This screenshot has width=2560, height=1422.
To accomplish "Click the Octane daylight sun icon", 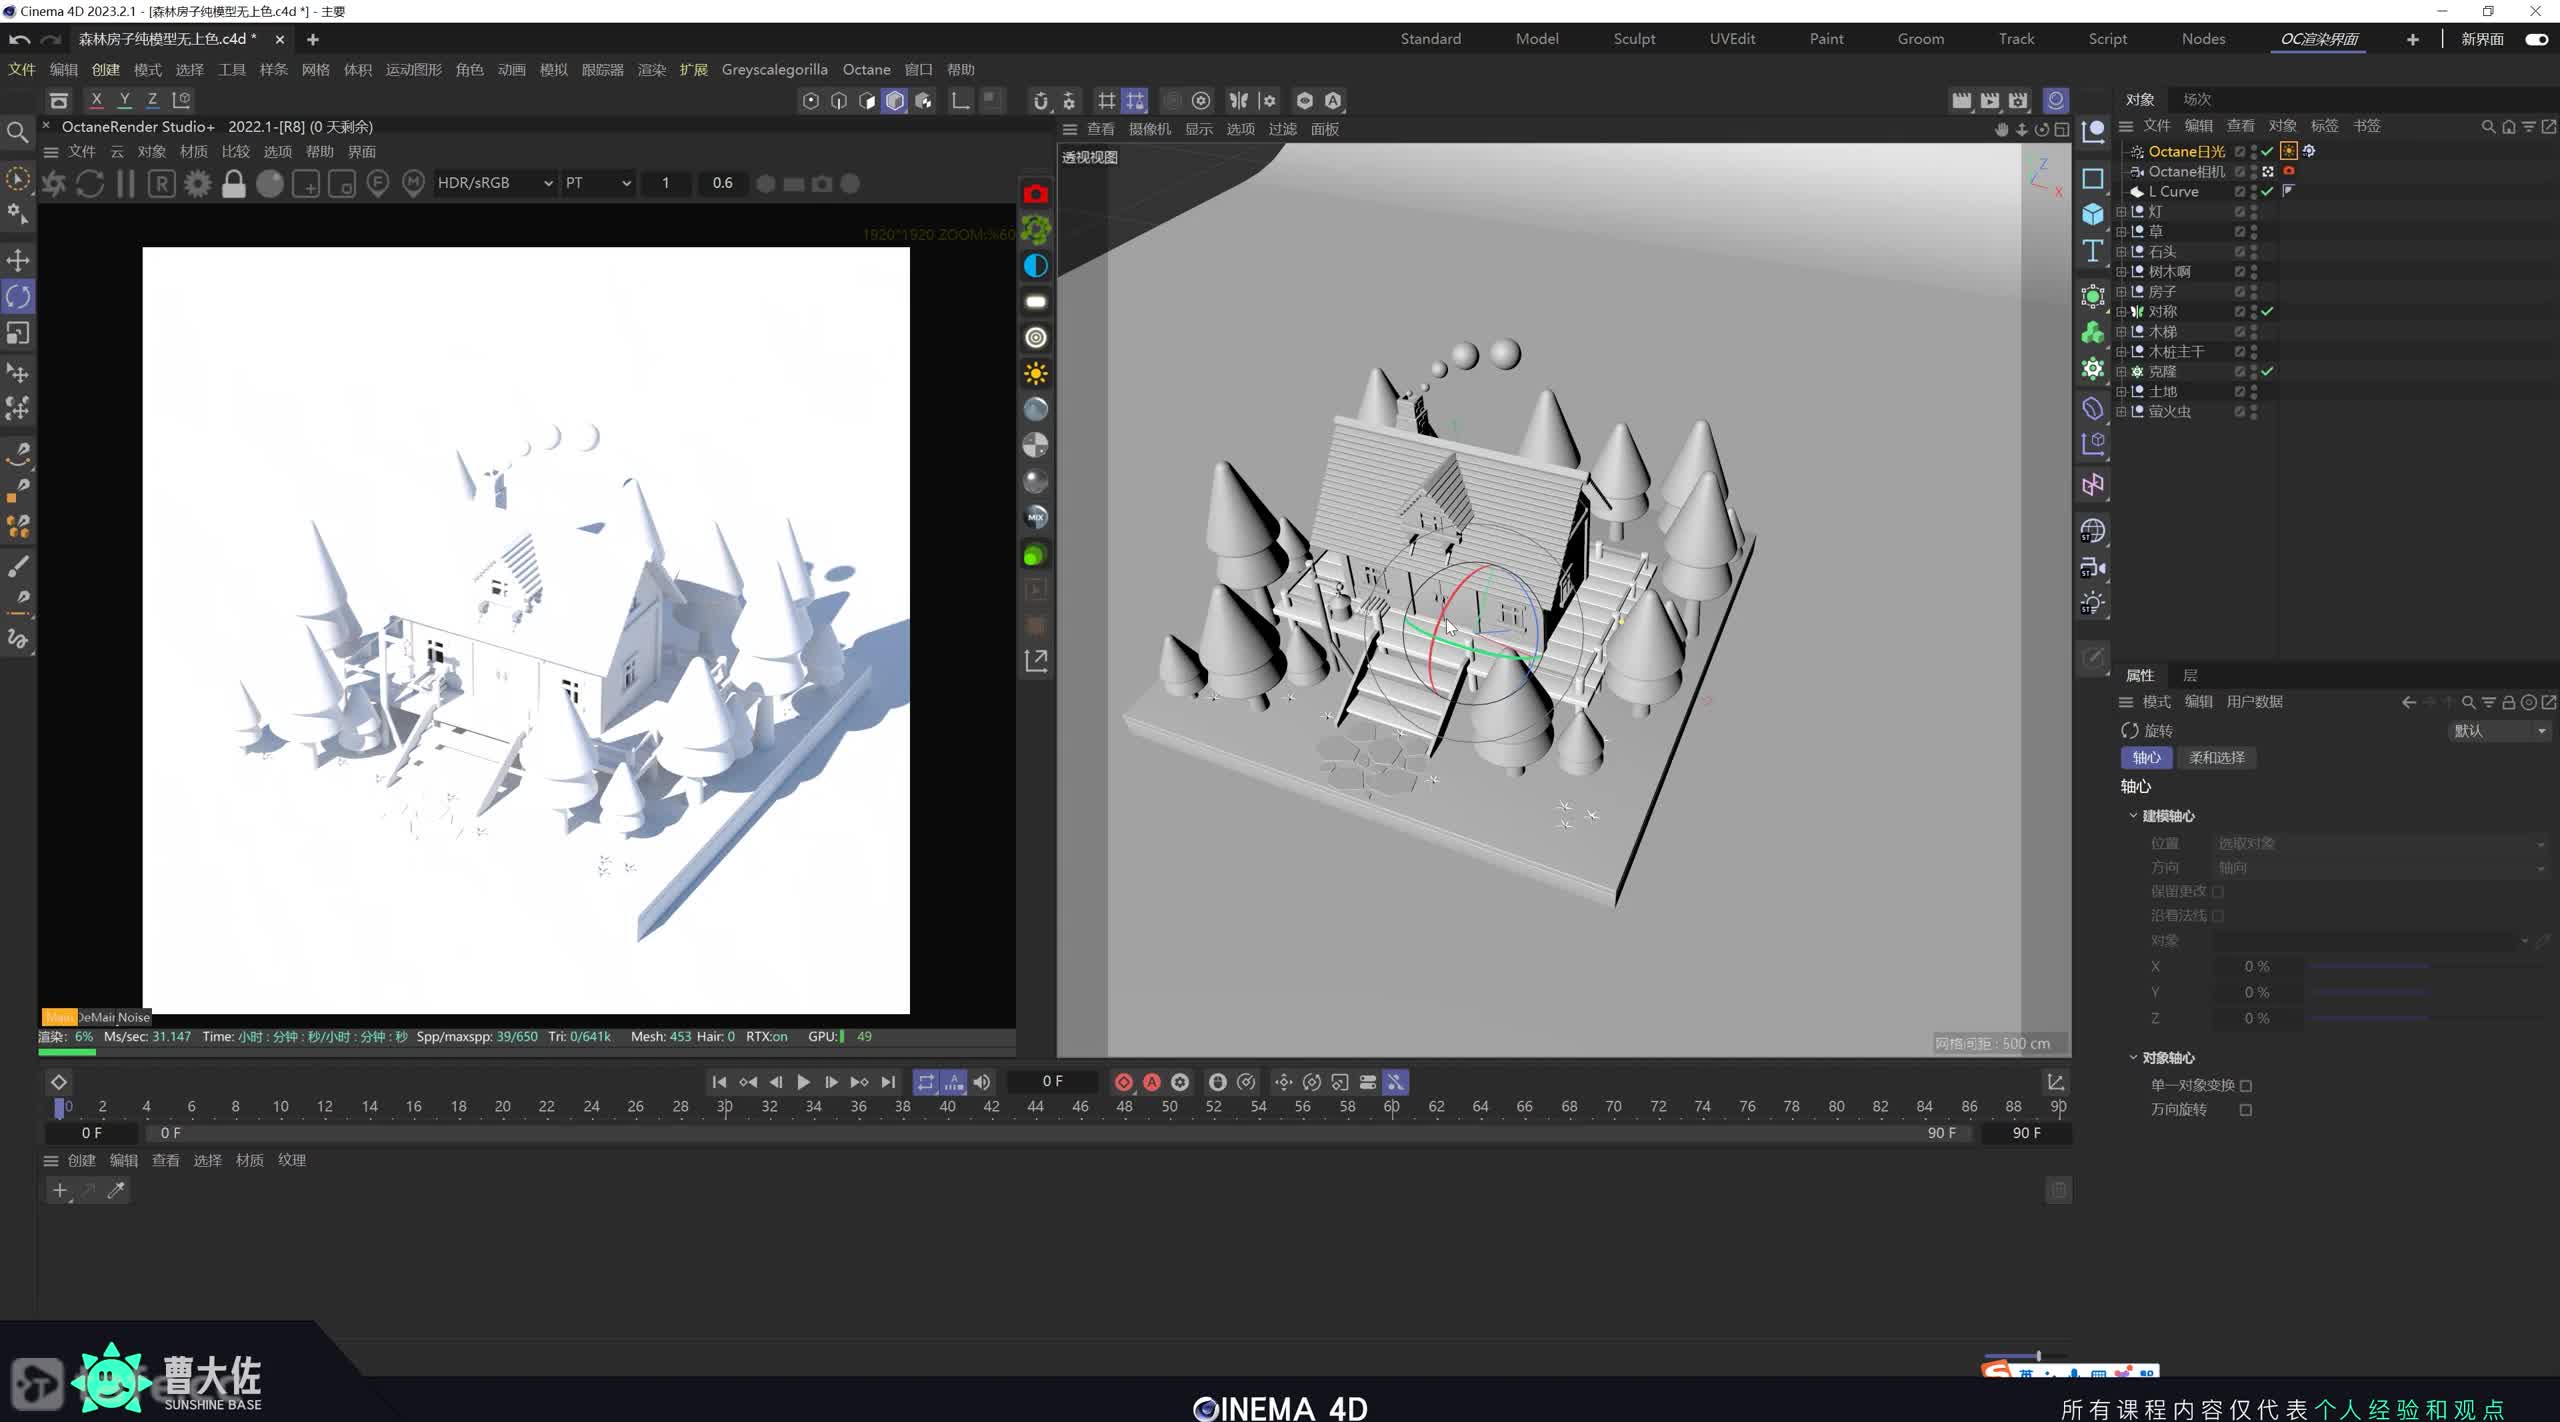I will [1036, 374].
